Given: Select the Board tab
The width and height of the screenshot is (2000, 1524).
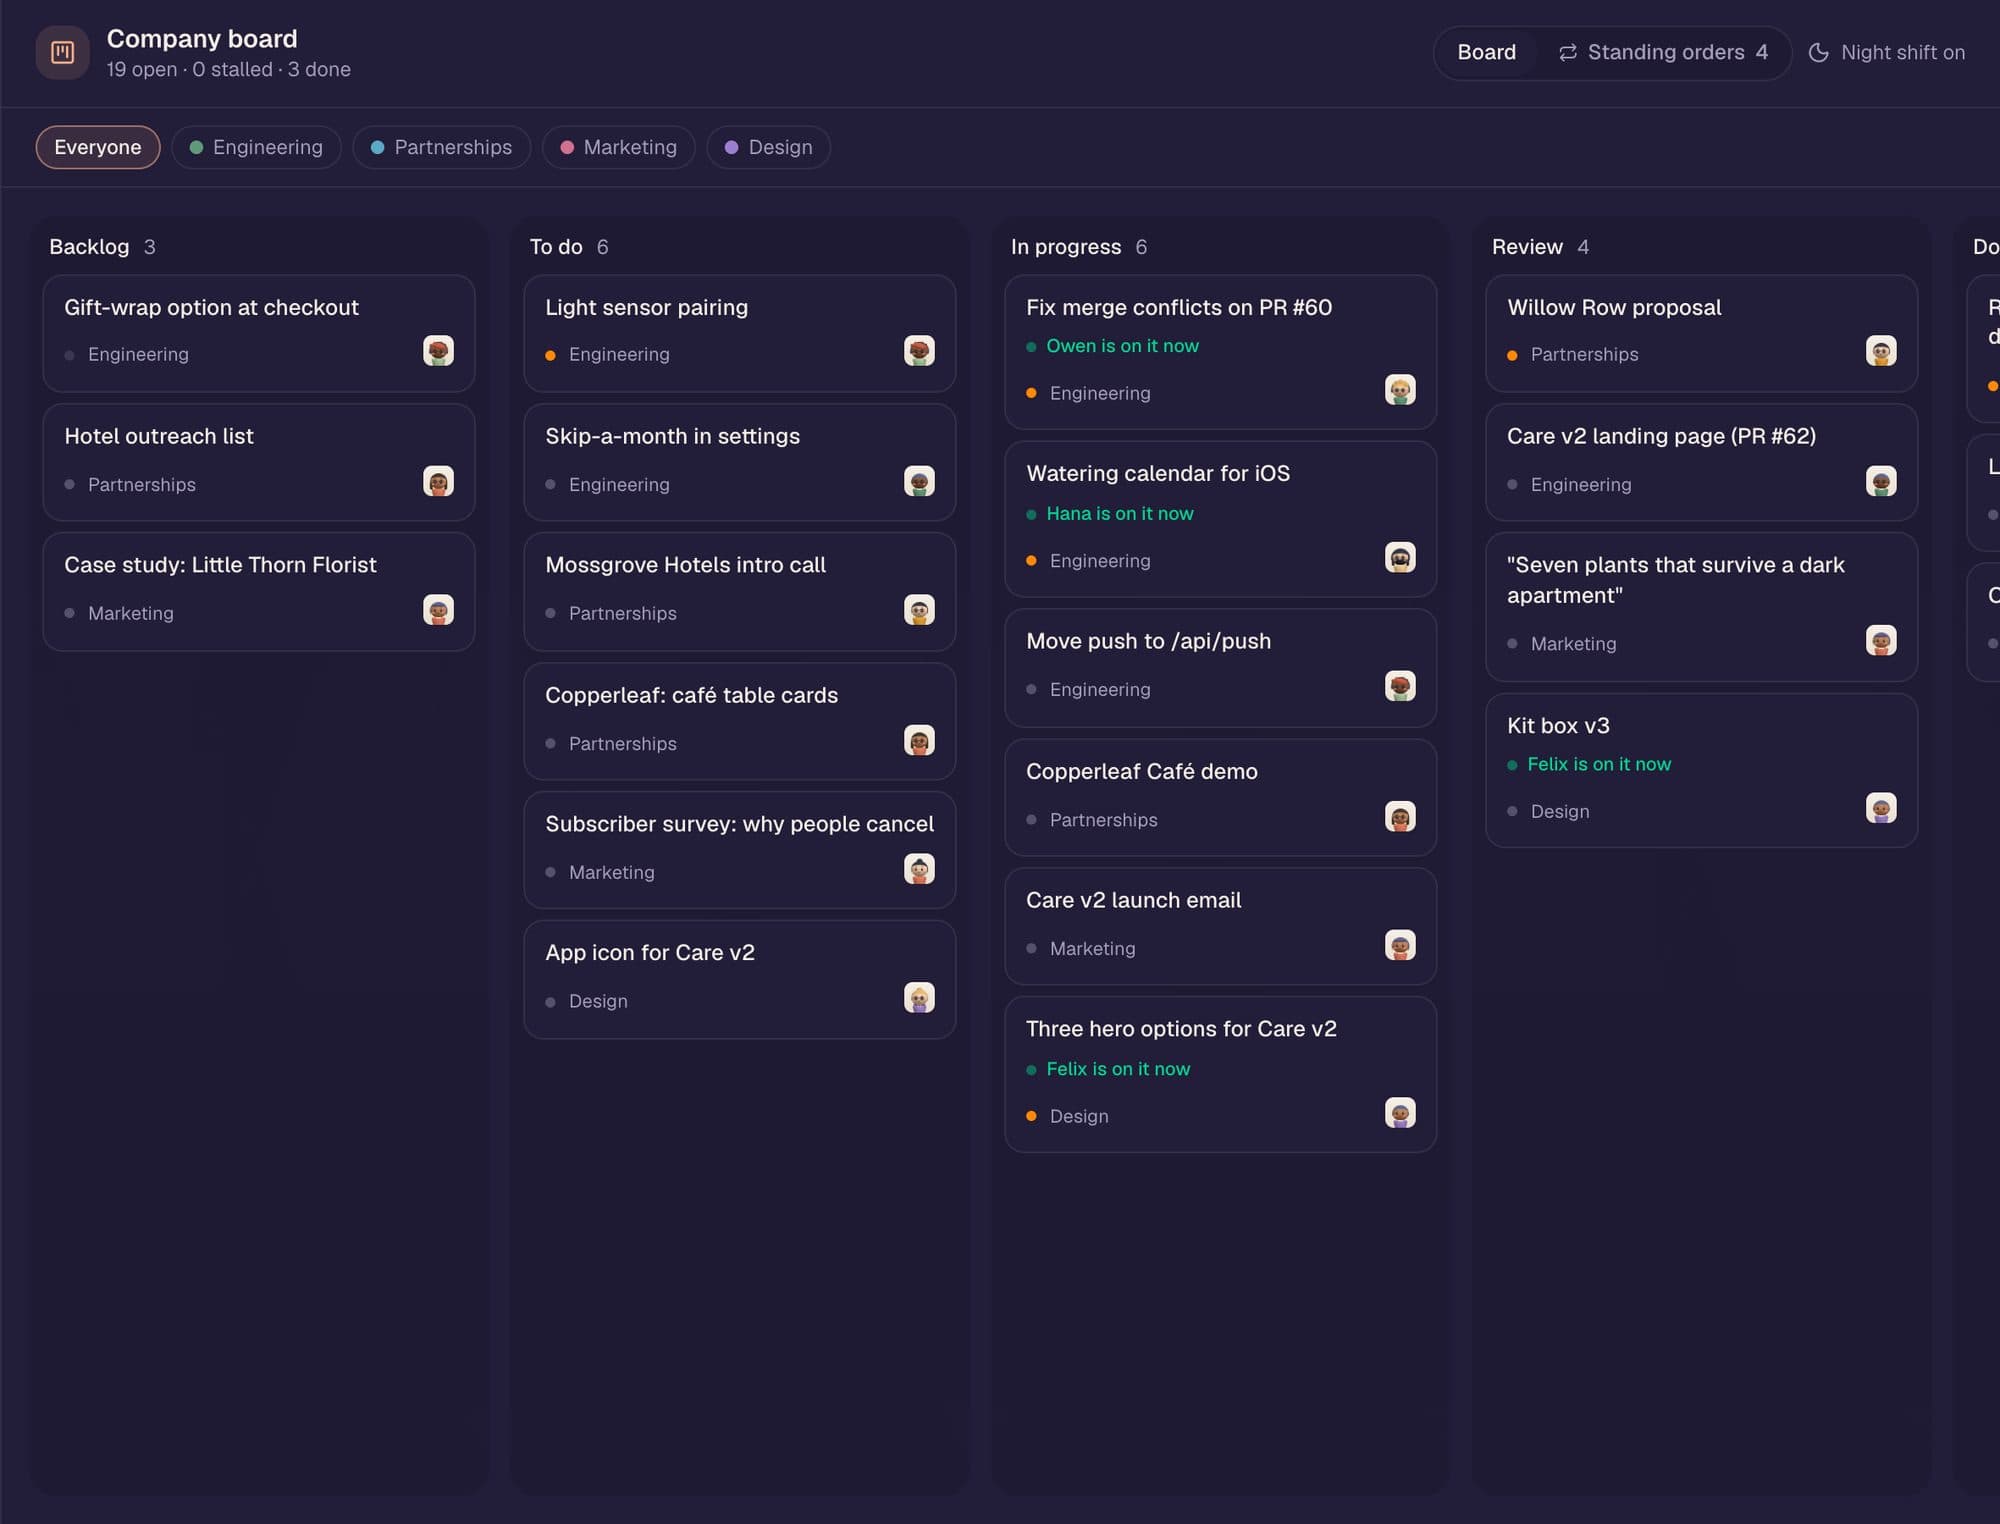Looking at the screenshot, I should pos(1486,52).
